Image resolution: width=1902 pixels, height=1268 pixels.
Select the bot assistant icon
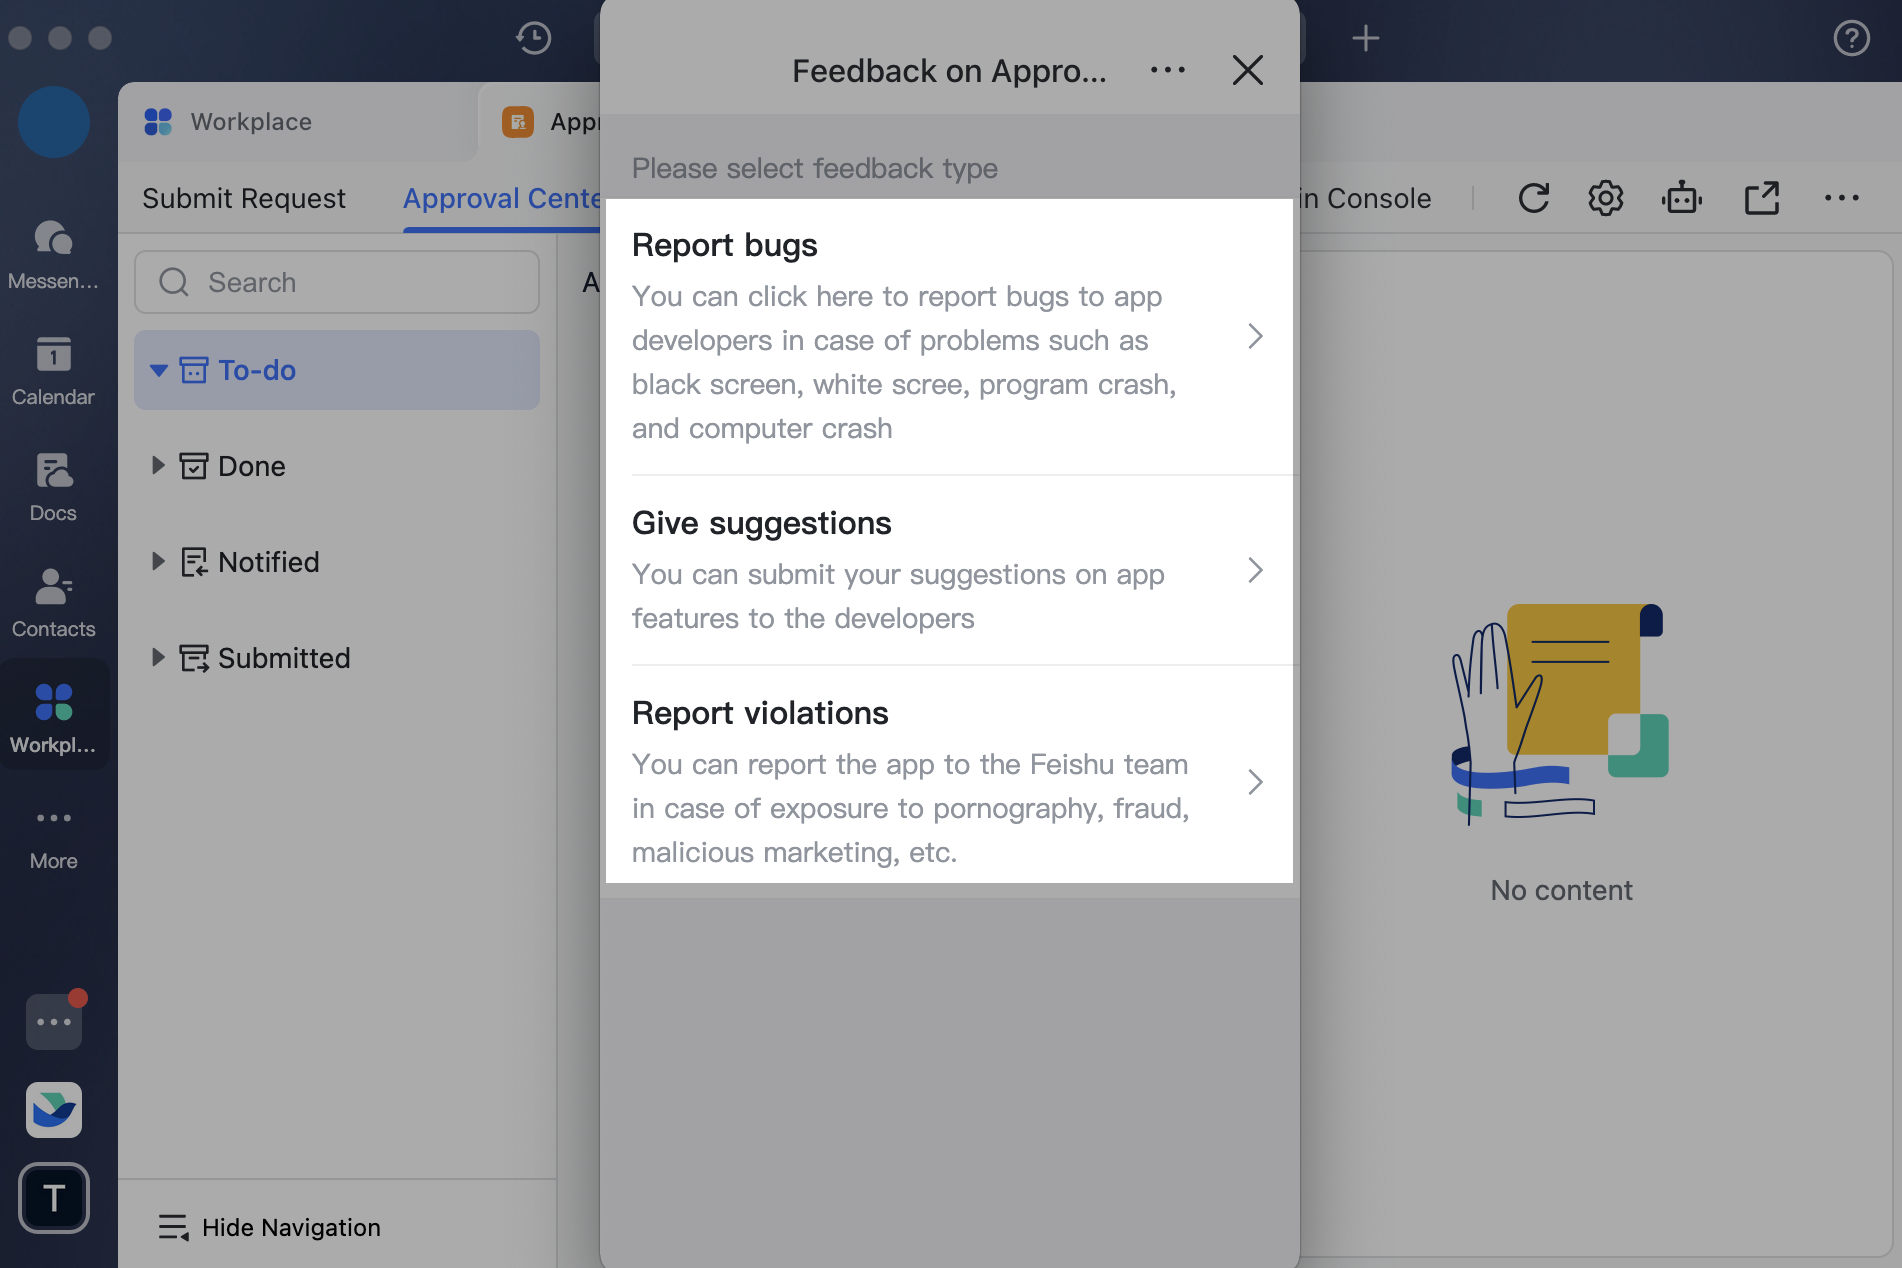point(1682,198)
